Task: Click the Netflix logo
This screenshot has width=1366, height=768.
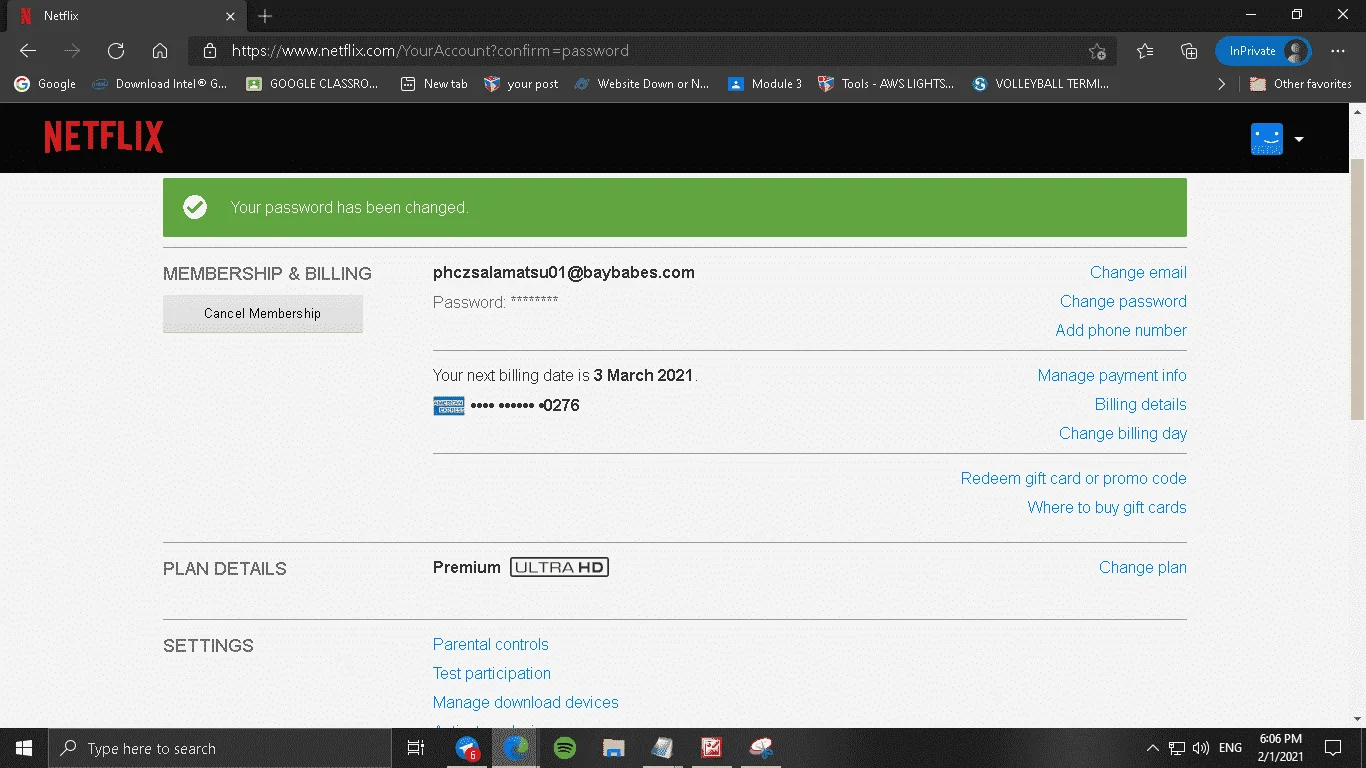Action: (x=103, y=138)
